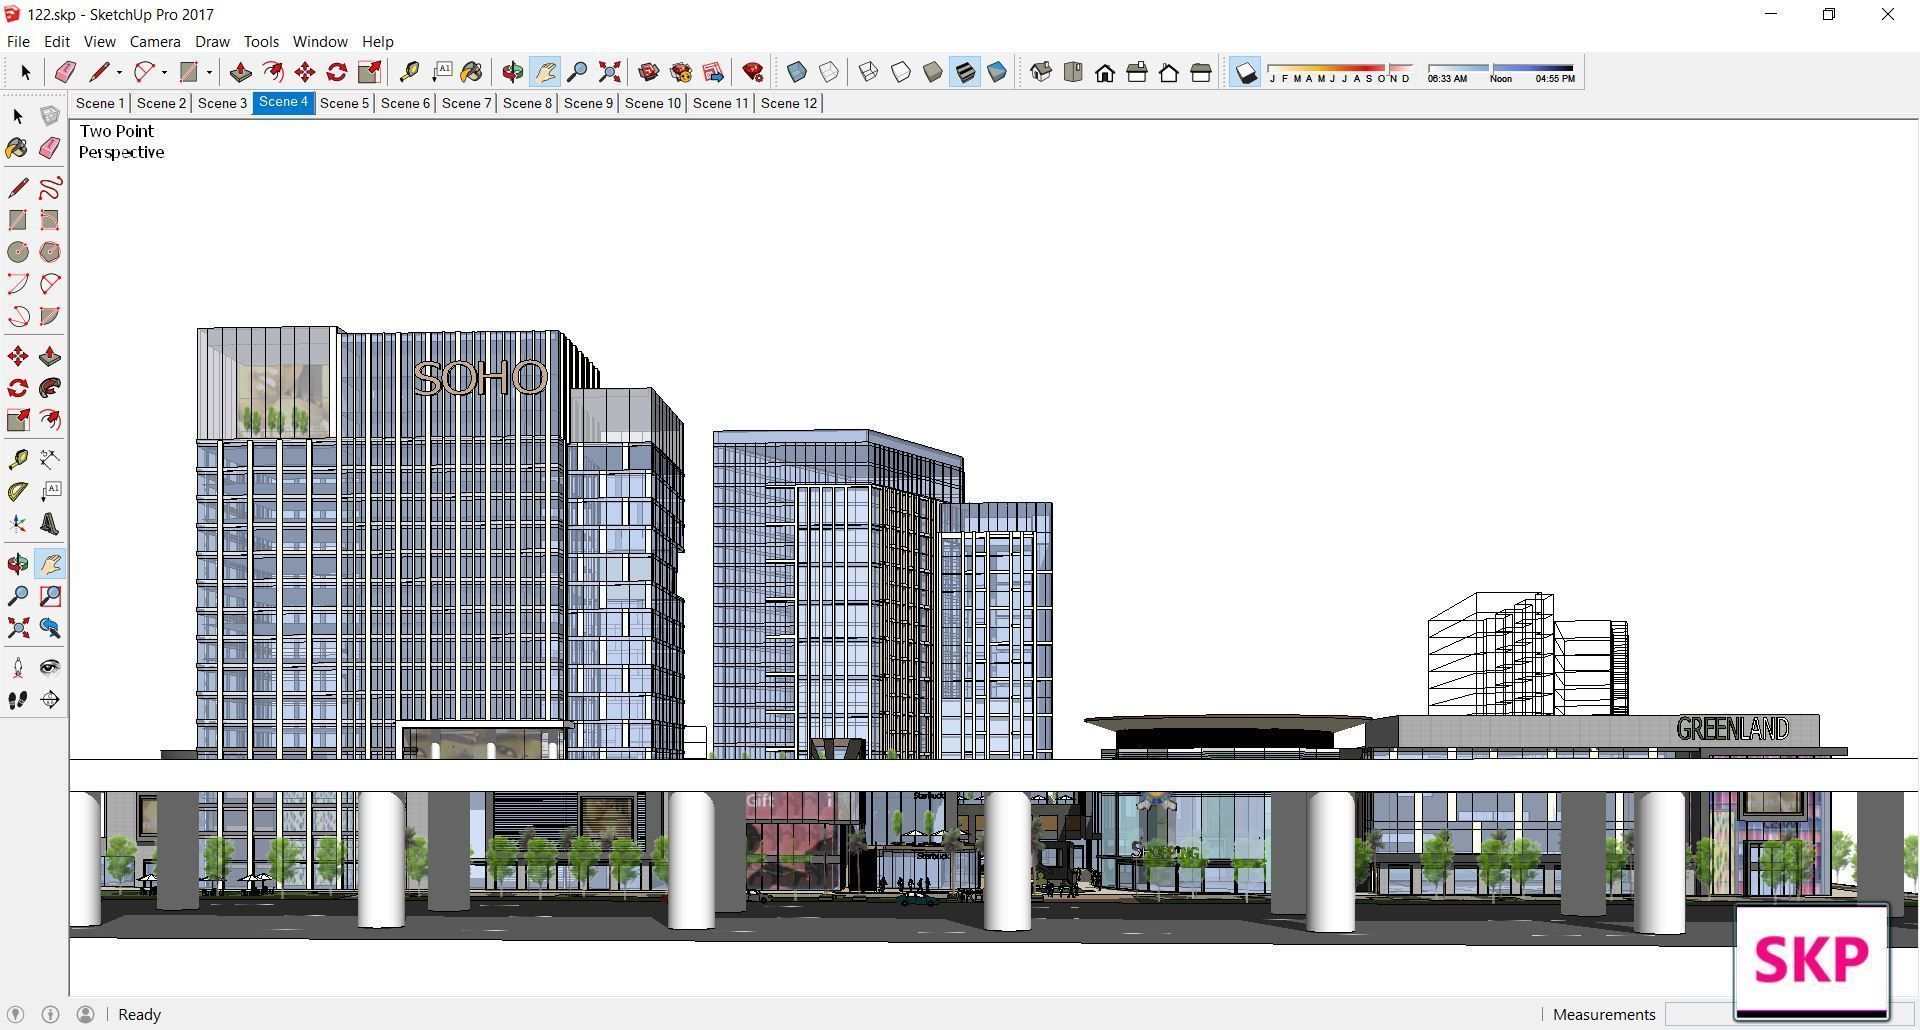Click the user sign-in status icon

coord(86,1015)
